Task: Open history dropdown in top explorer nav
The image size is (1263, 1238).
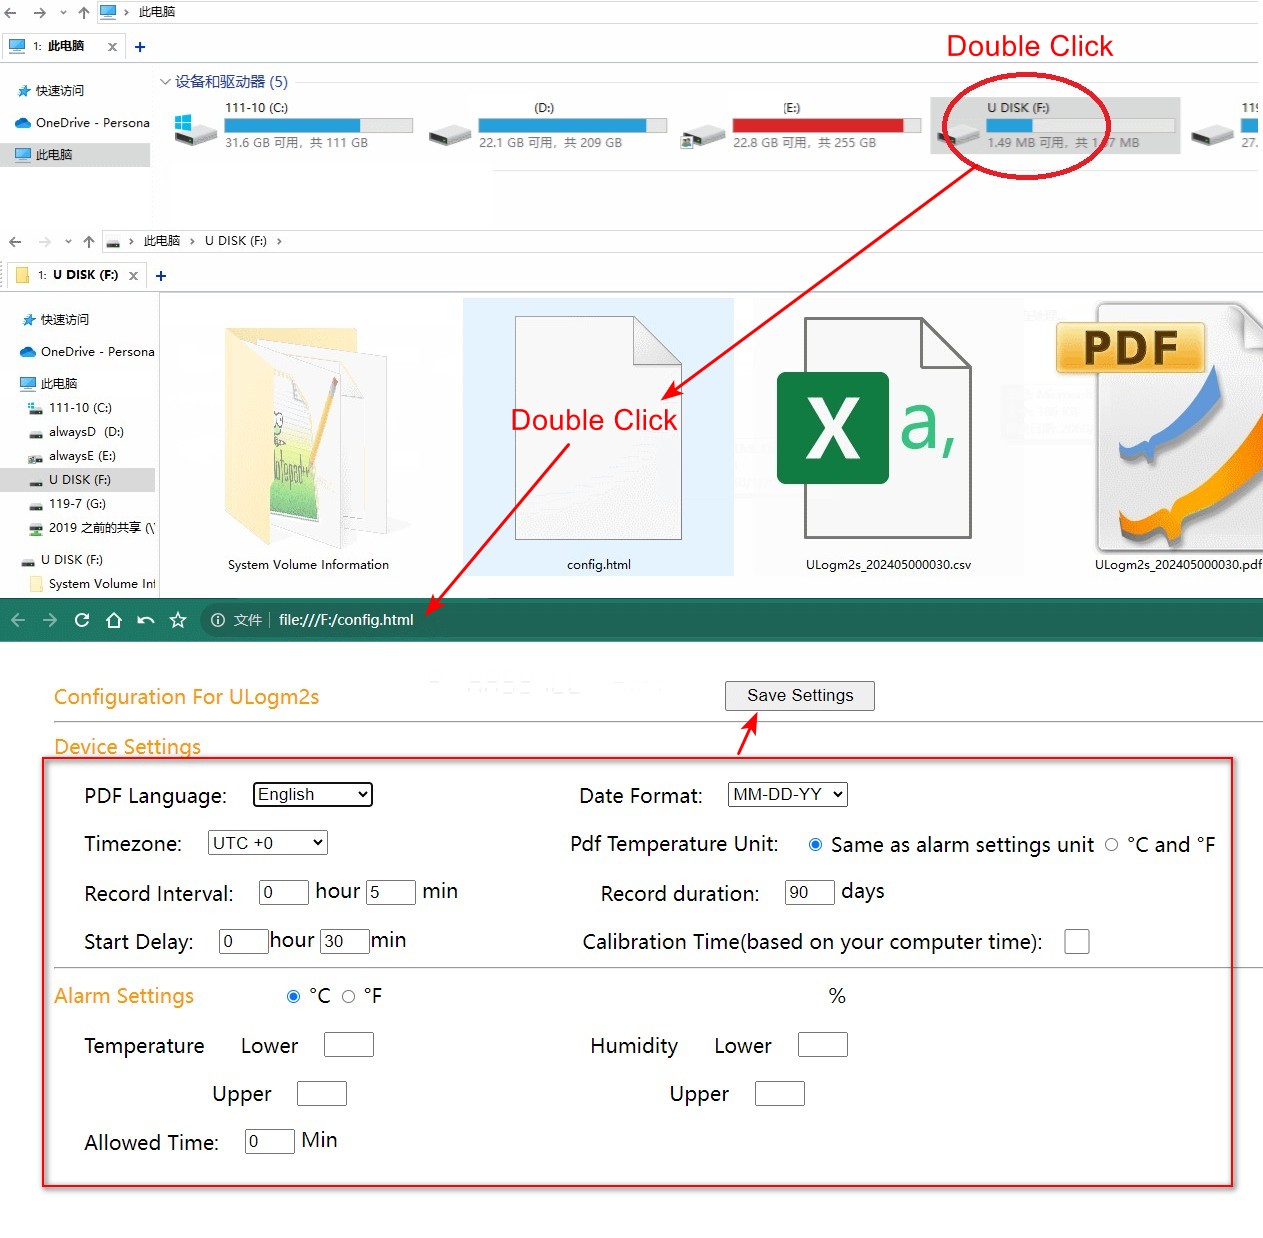Action: 63,13
